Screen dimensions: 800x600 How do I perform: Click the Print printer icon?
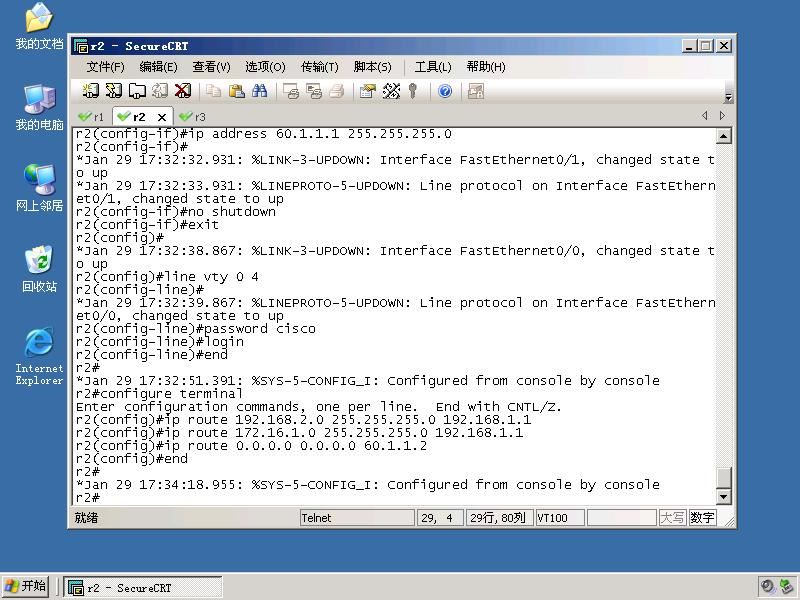pyautogui.click(x=337, y=91)
